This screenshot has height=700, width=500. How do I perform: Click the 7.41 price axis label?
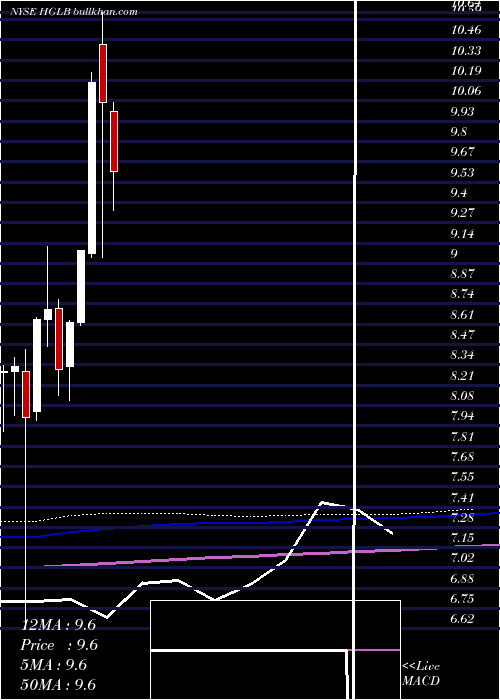(x=463, y=497)
